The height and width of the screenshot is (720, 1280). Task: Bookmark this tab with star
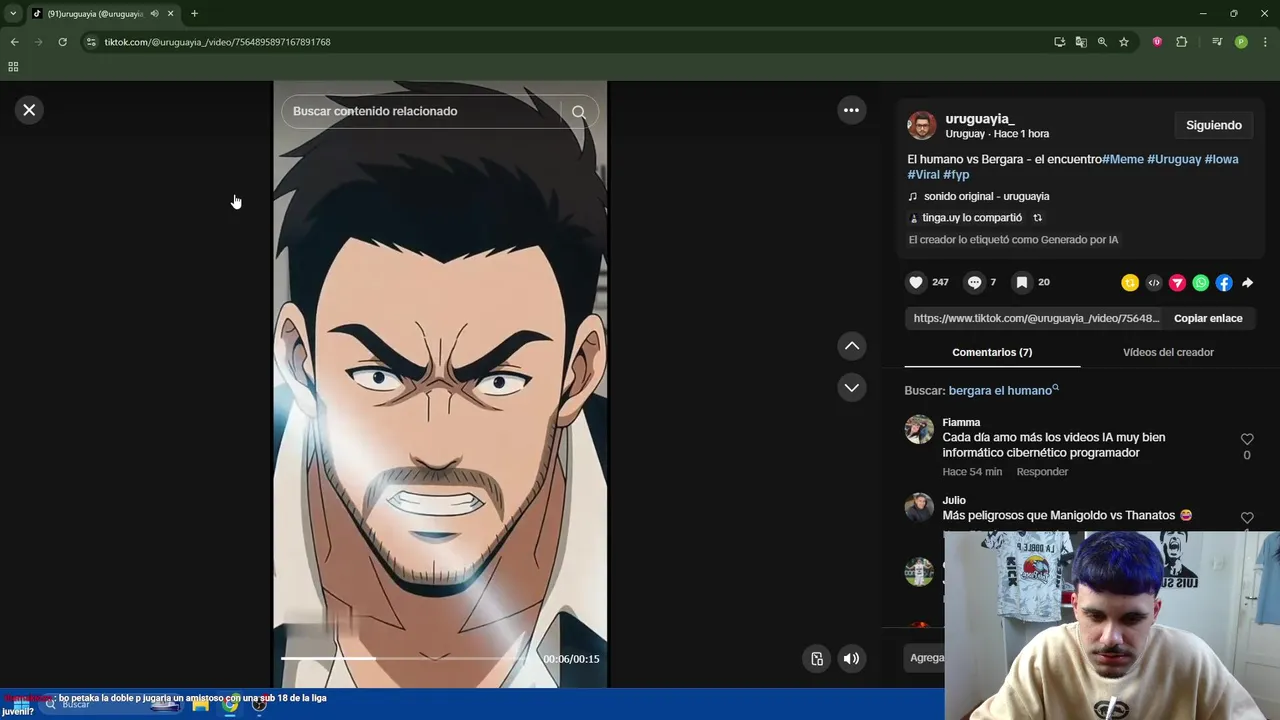pyautogui.click(x=1124, y=42)
